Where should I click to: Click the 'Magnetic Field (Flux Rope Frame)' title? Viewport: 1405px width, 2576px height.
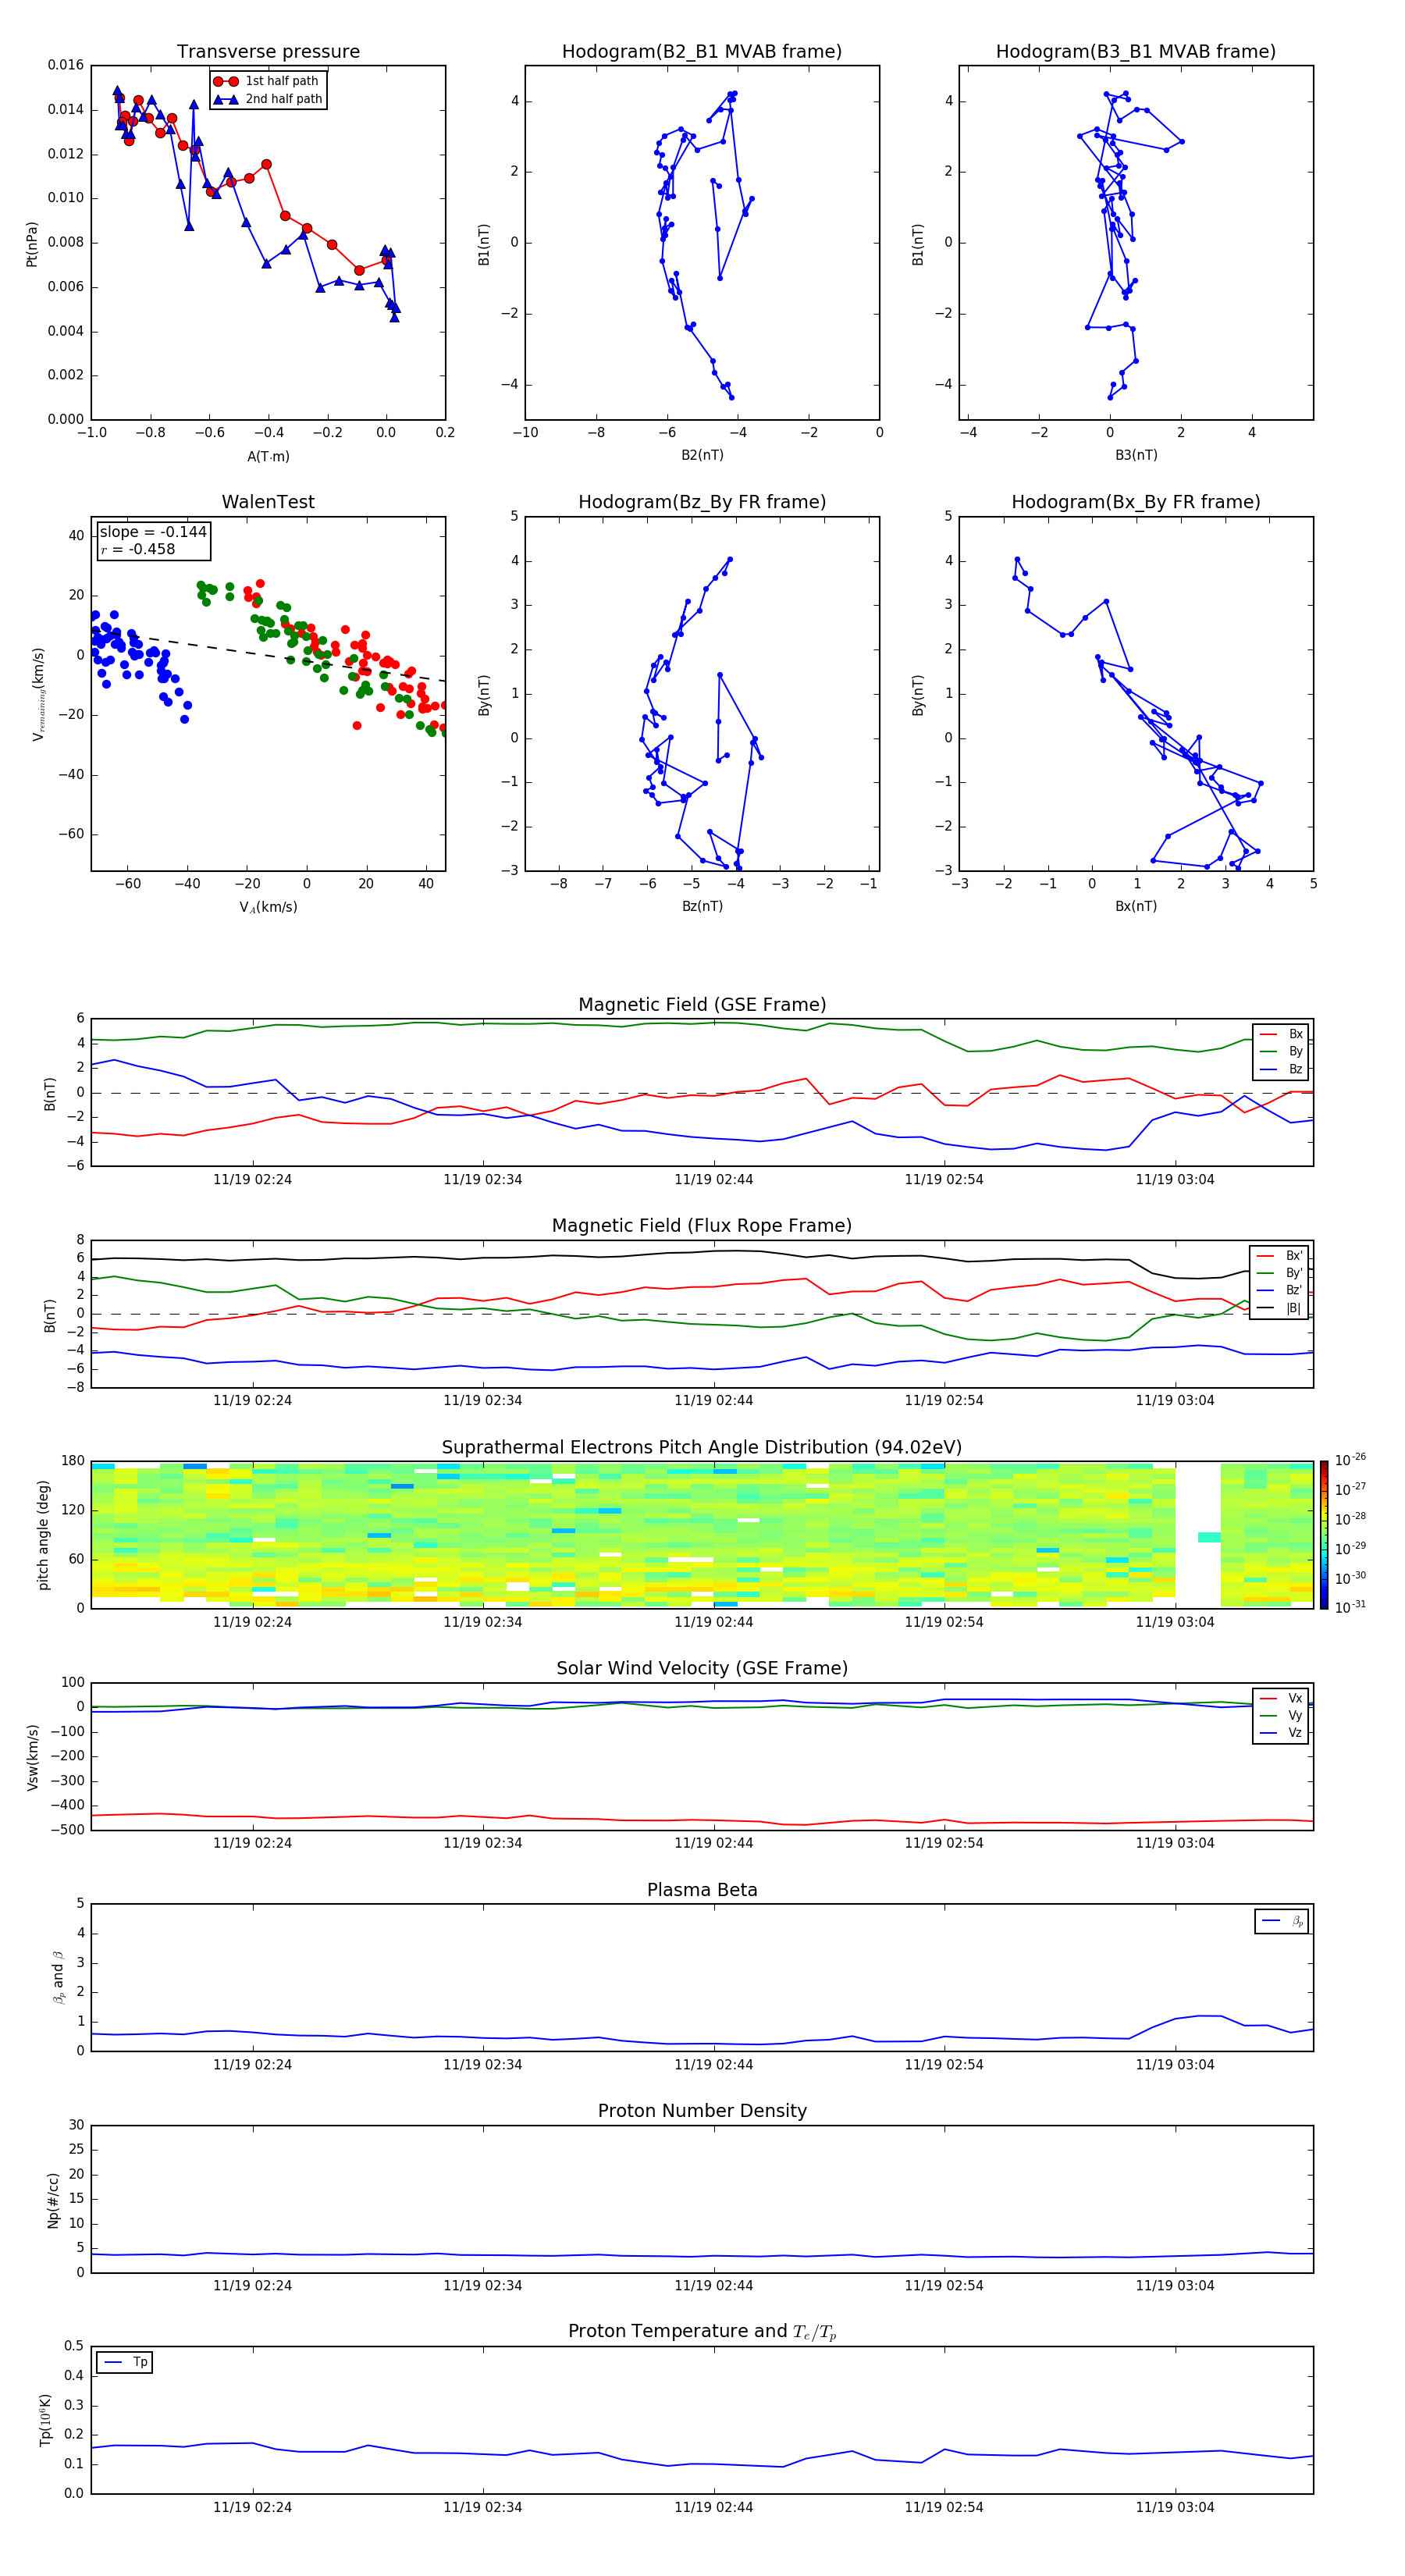(702, 1226)
